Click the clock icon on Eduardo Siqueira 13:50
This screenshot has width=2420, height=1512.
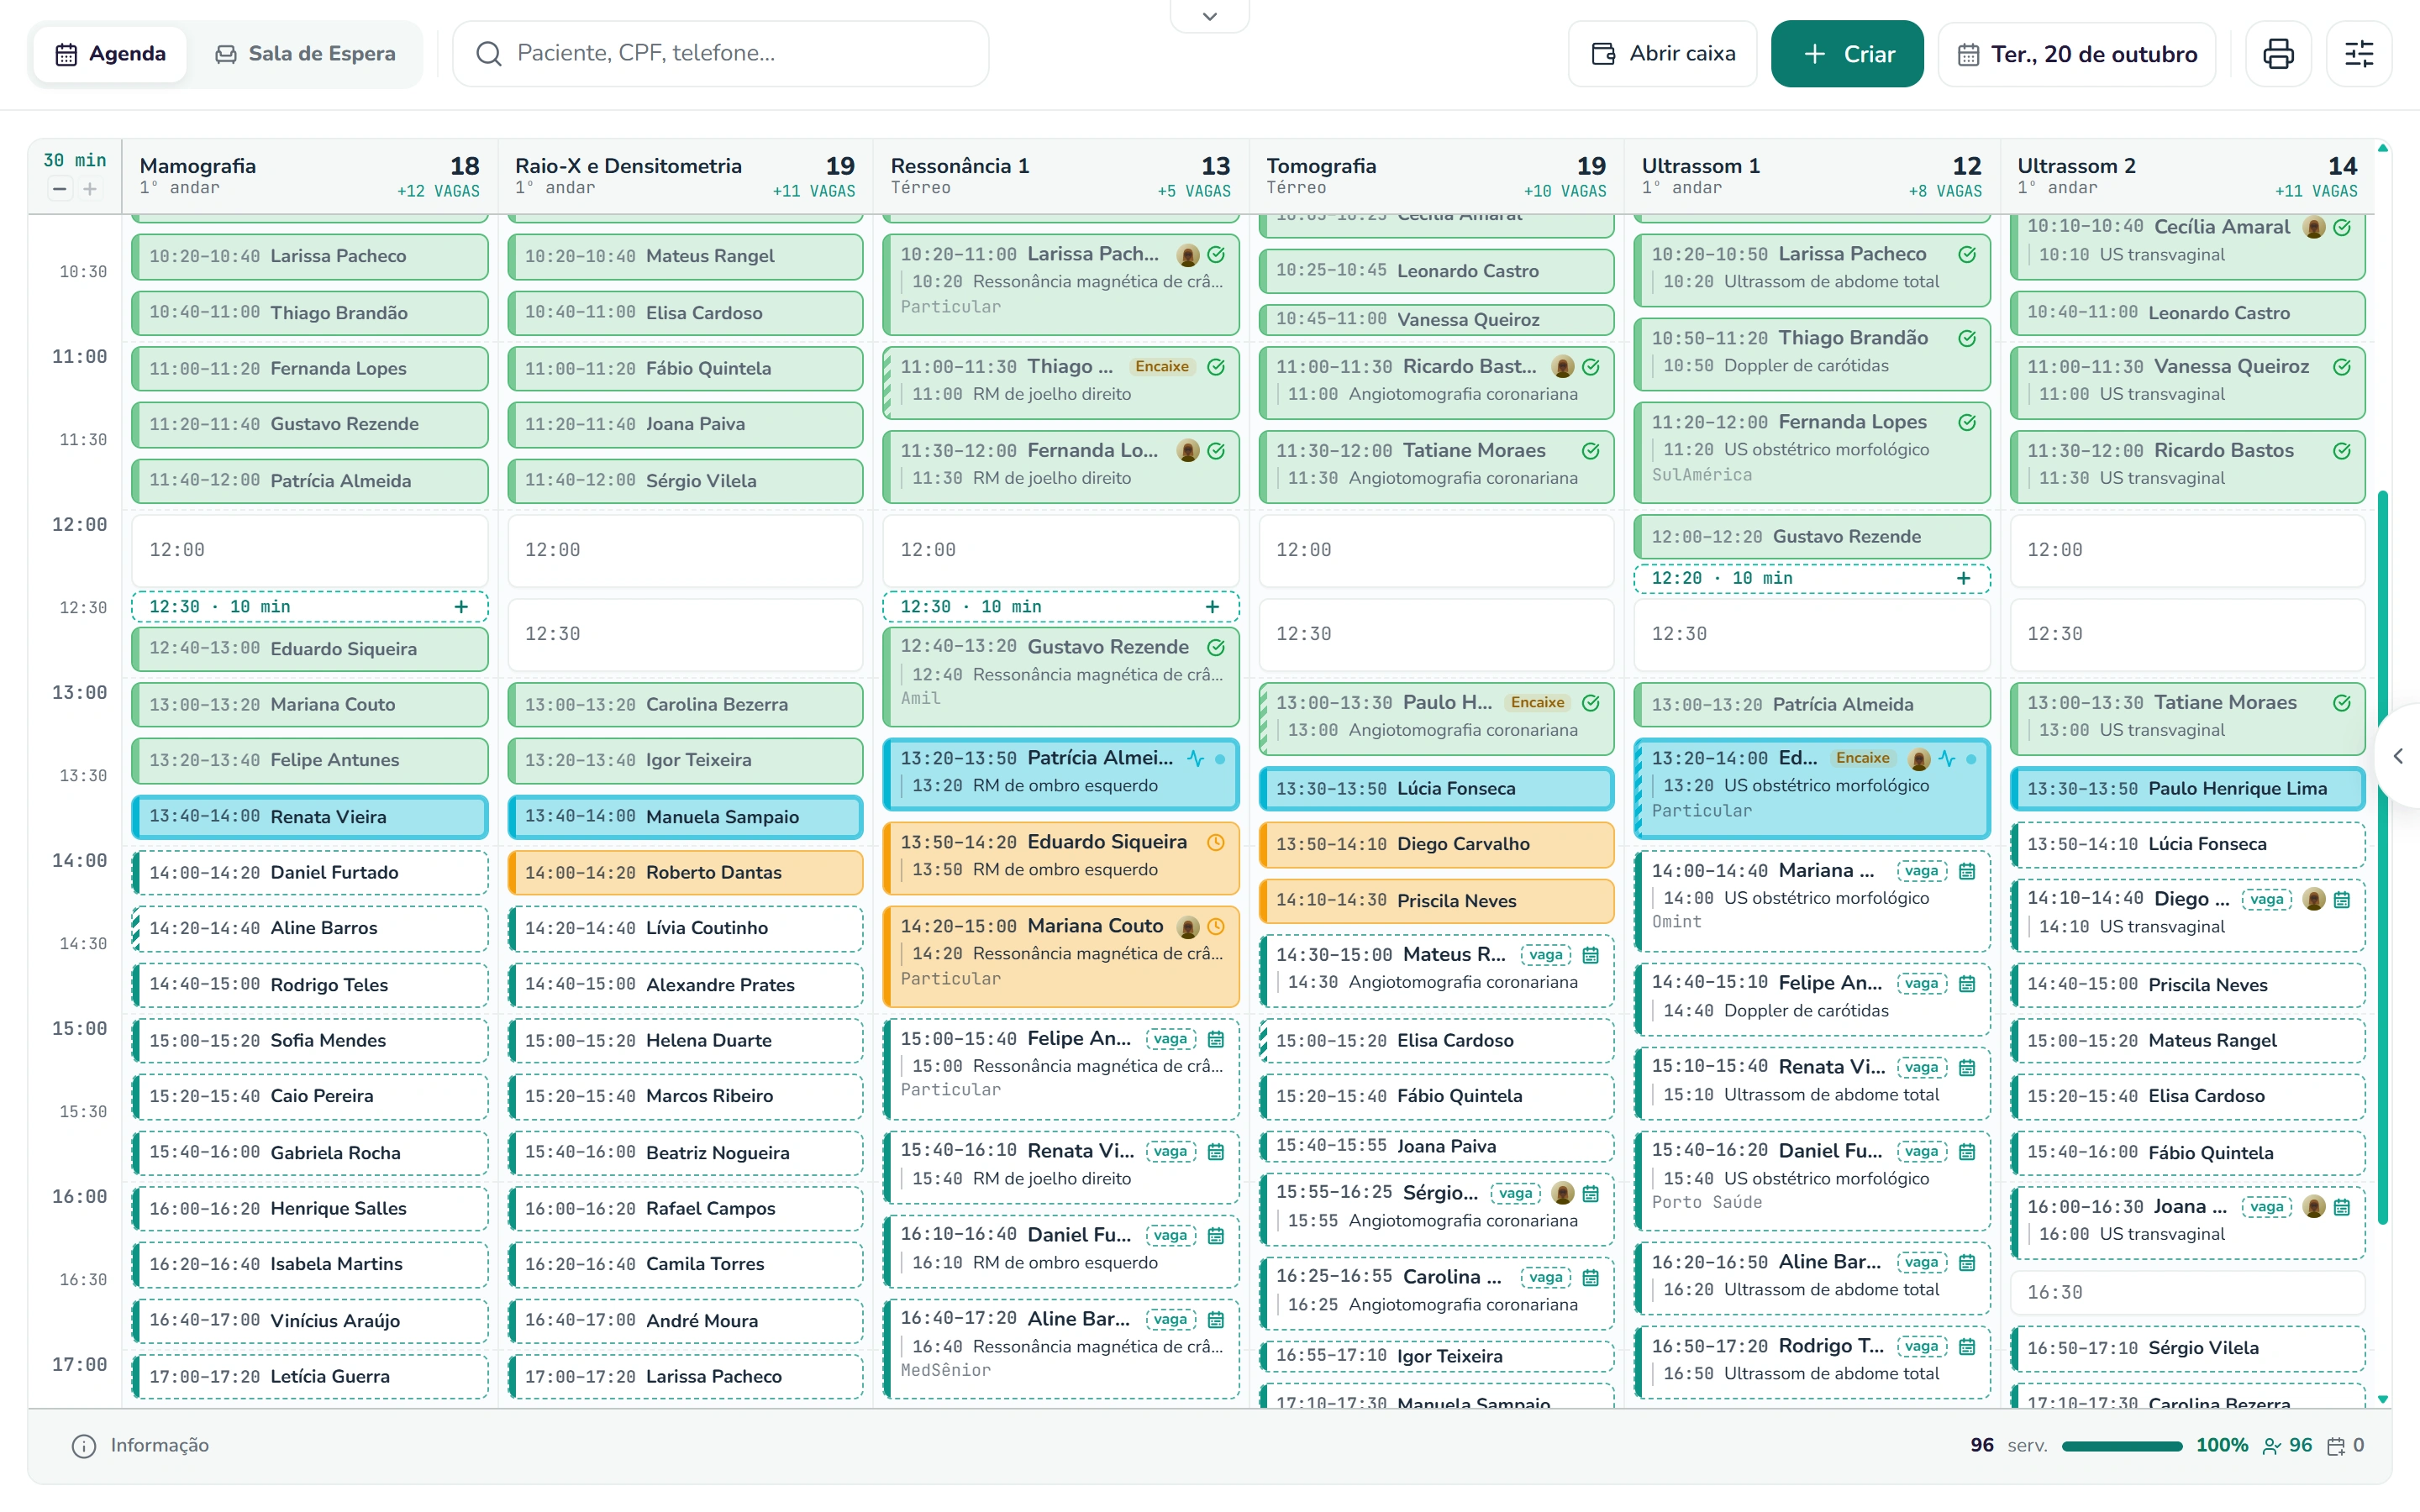(1216, 842)
